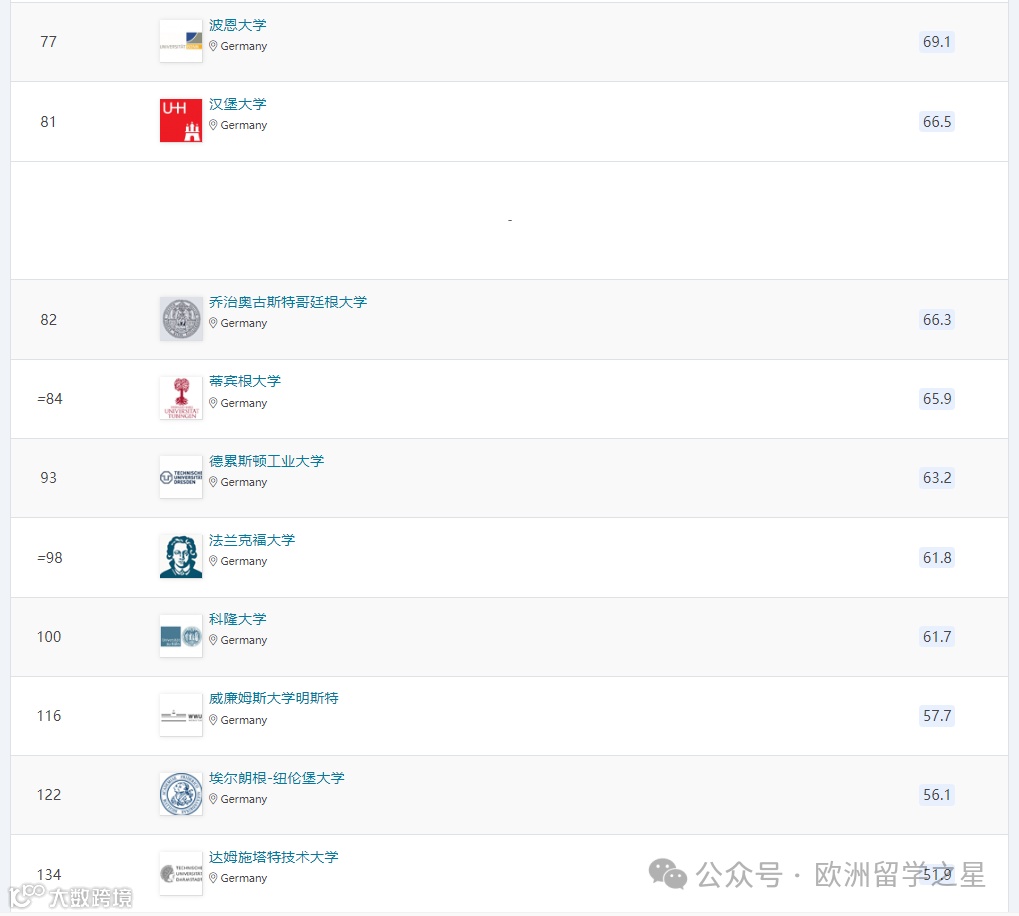Click the rank label =98
This screenshot has height=916, width=1019.
tap(50, 557)
